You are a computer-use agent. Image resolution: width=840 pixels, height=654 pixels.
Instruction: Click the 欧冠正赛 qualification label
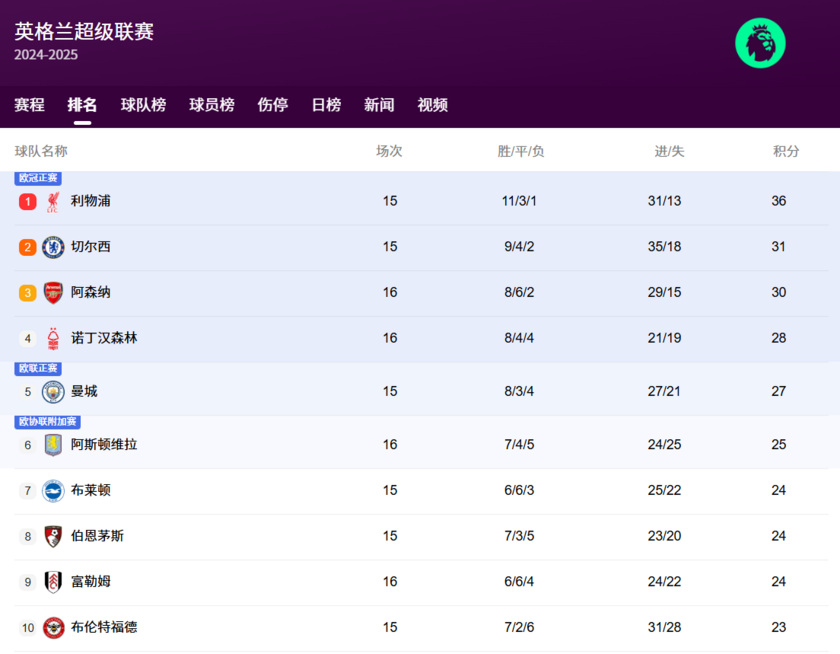click(x=36, y=178)
